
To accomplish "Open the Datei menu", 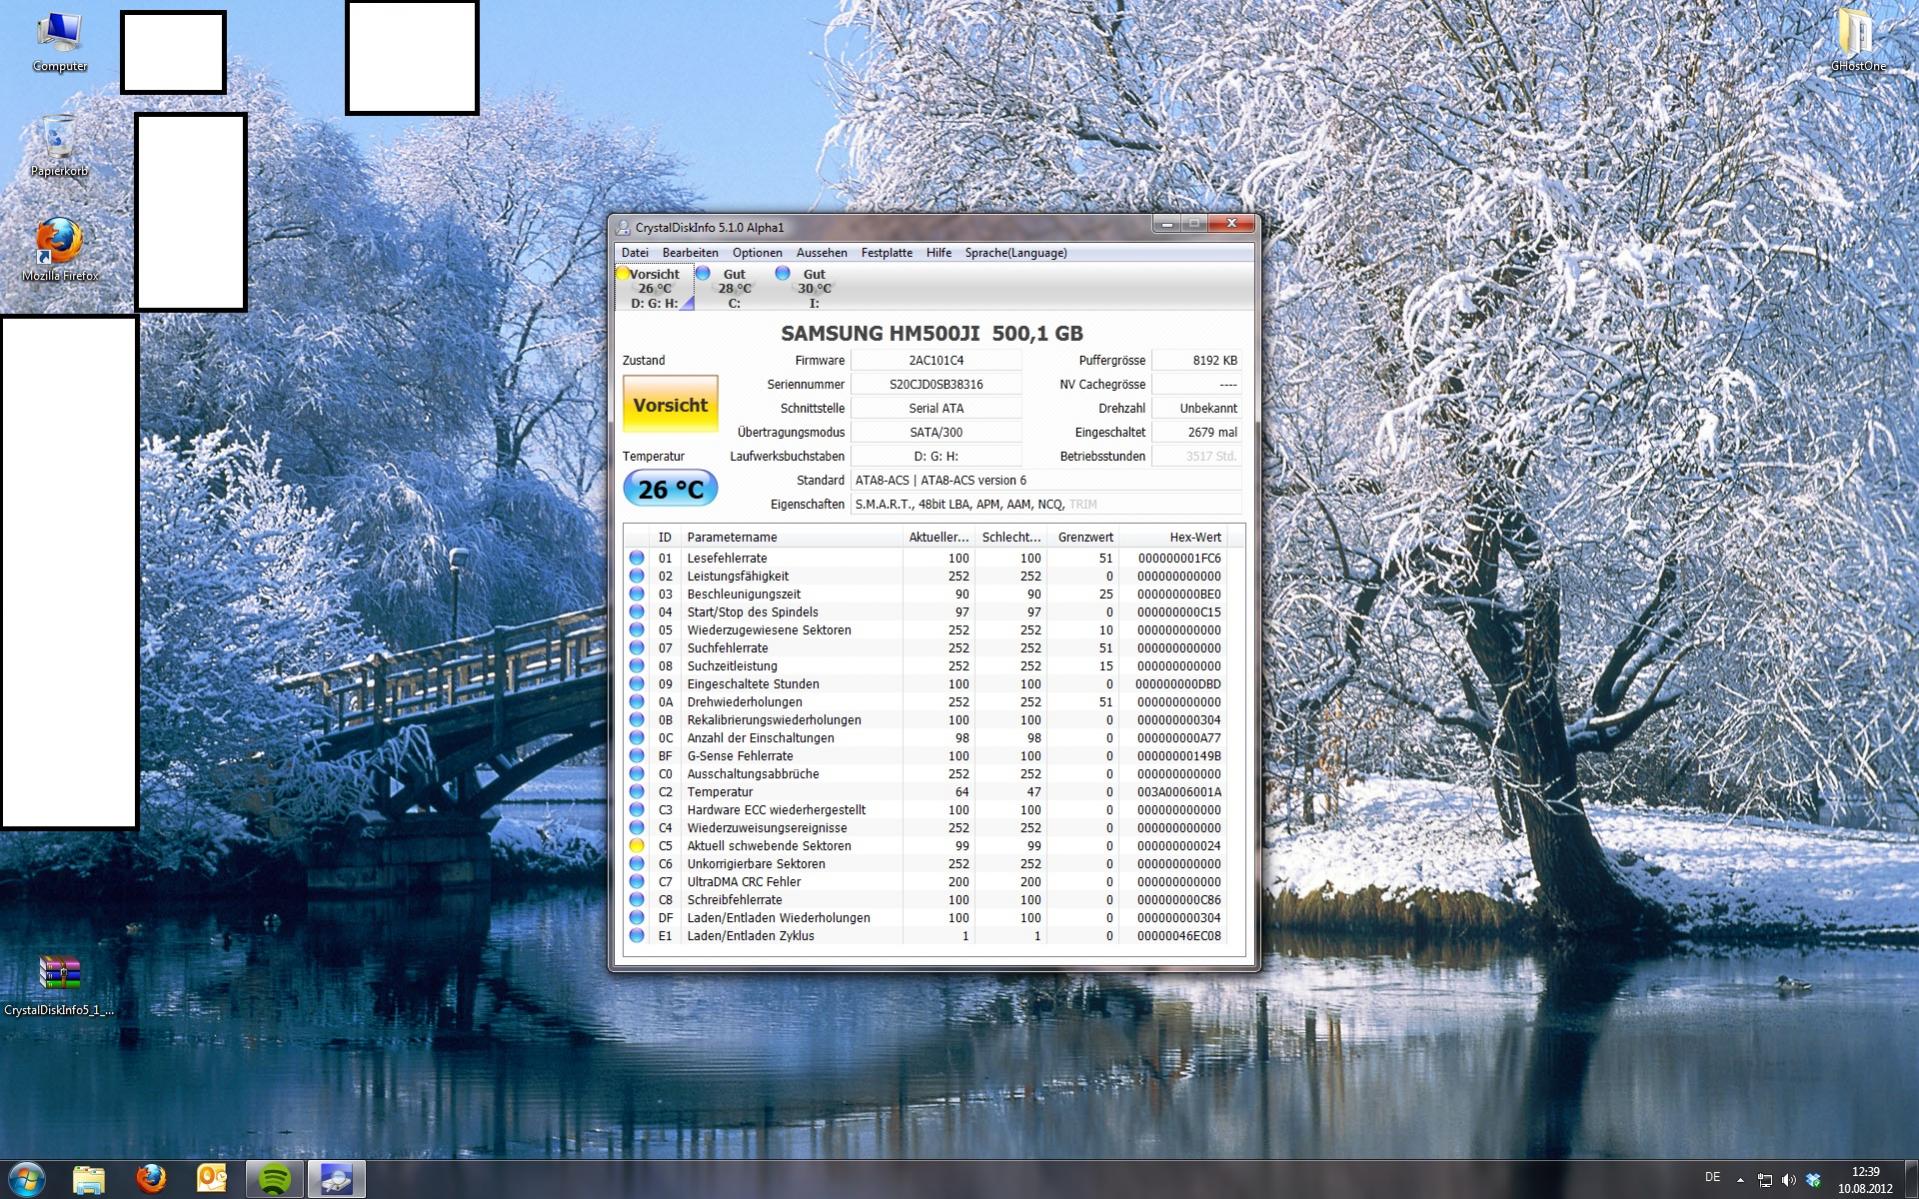I will tap(634, 253).
